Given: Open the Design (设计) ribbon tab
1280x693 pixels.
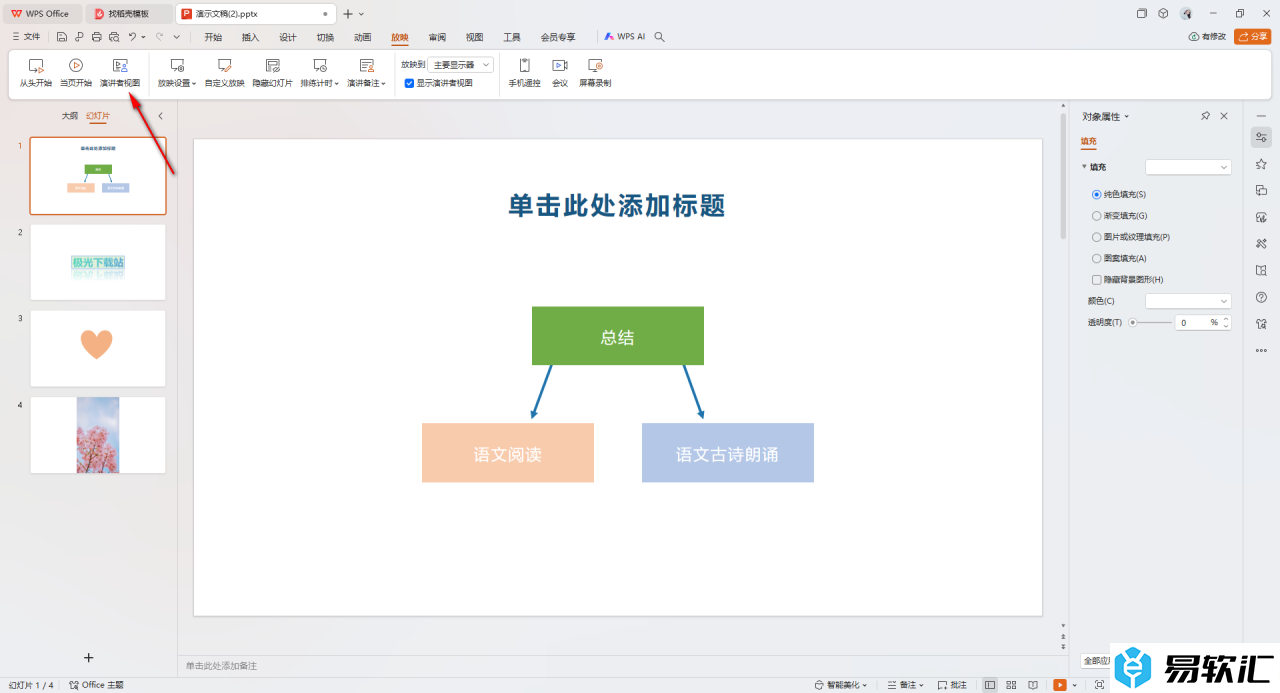Looking at the screenshot, I should [288, 37].
